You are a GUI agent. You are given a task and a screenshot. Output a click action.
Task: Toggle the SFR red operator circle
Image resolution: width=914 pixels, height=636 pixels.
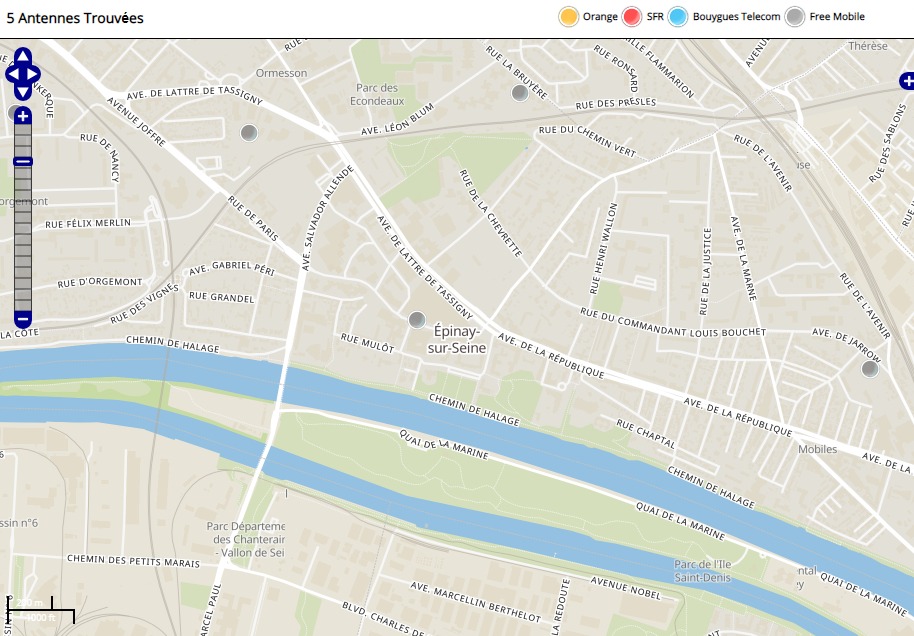631,16
